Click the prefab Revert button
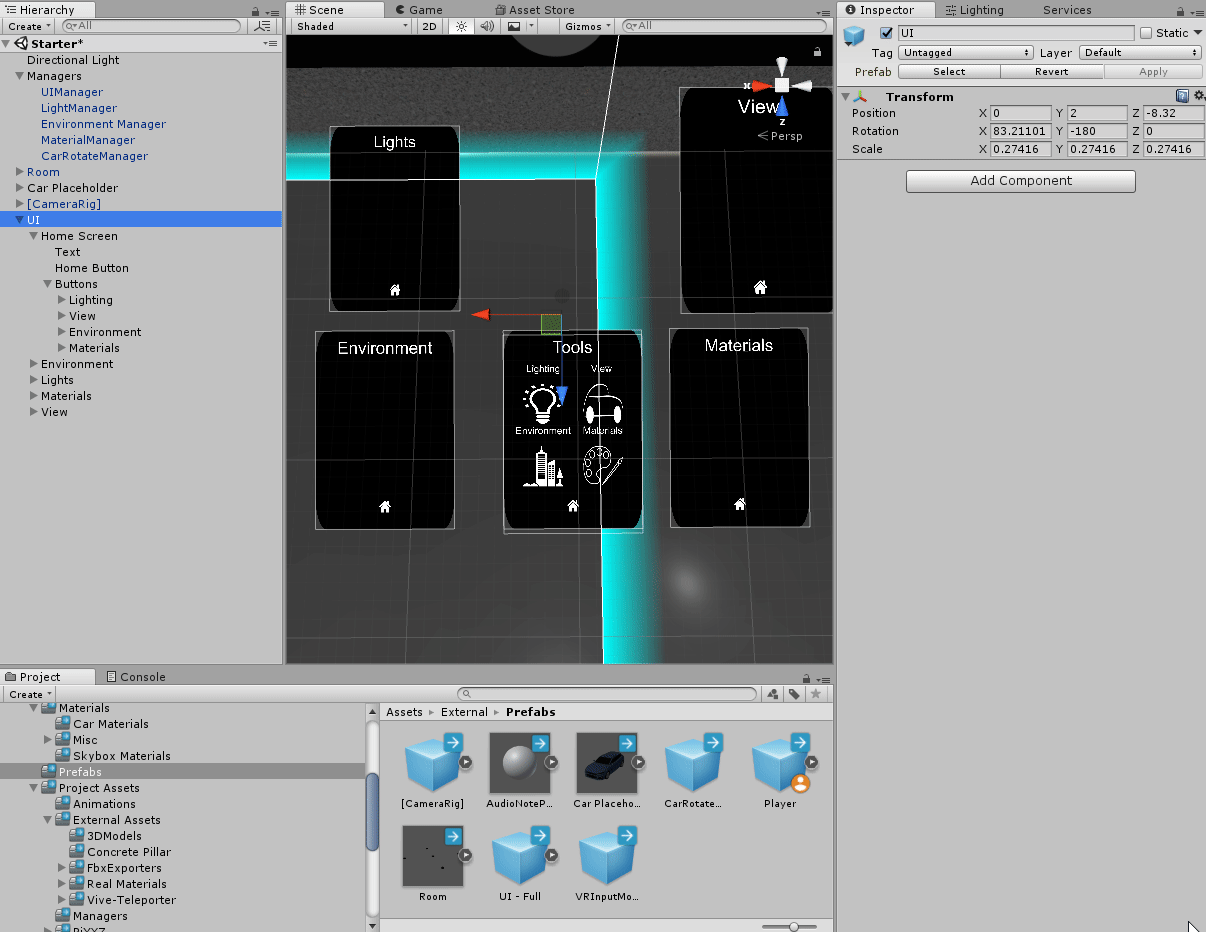The image size is (1206, 932). click(1051, 72)
